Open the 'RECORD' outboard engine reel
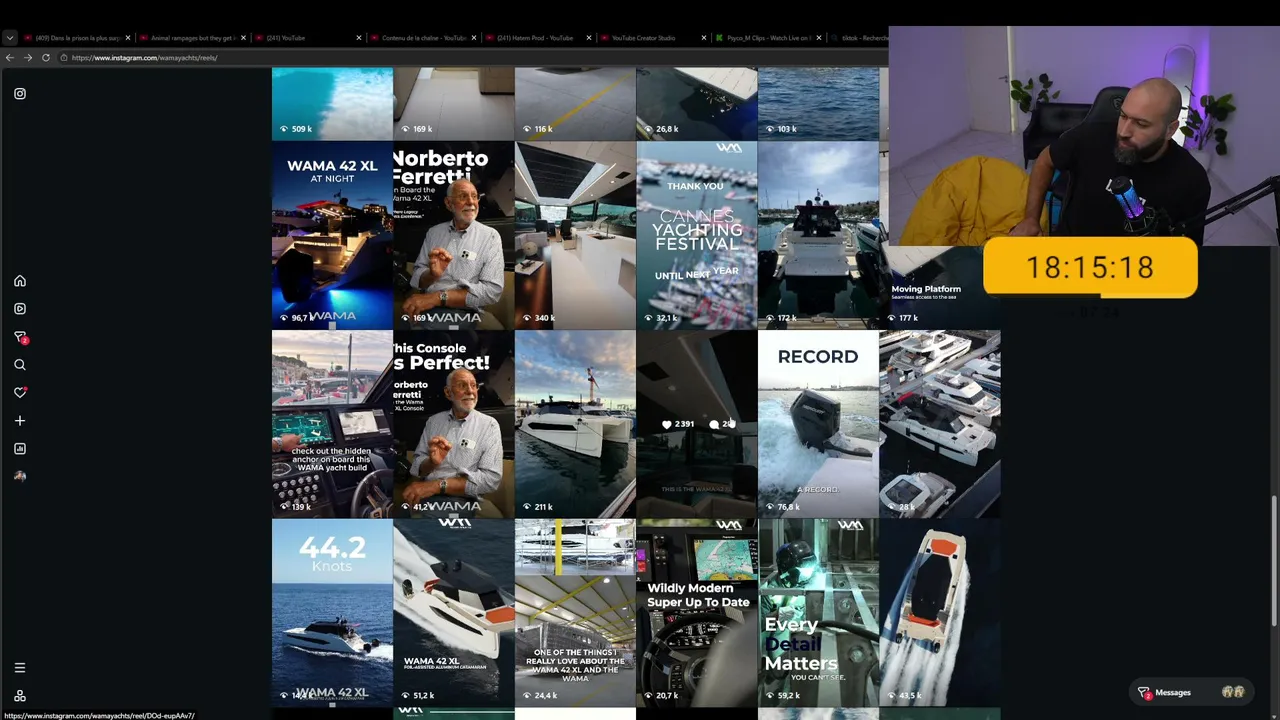1280x720 pixels. click(818, 424)
